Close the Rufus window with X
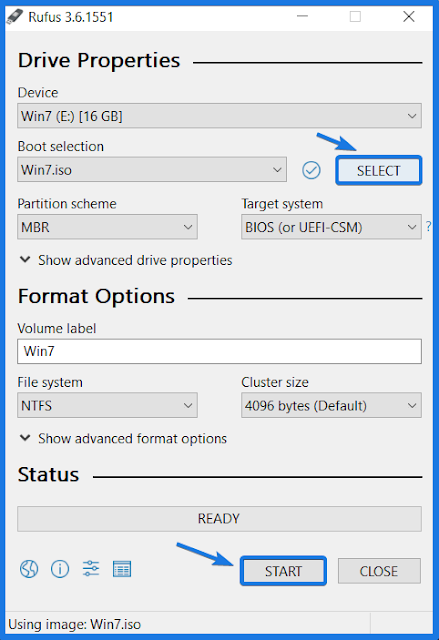Image resolution: width=439 pixels, height=640 pixels. pos(409,16)
